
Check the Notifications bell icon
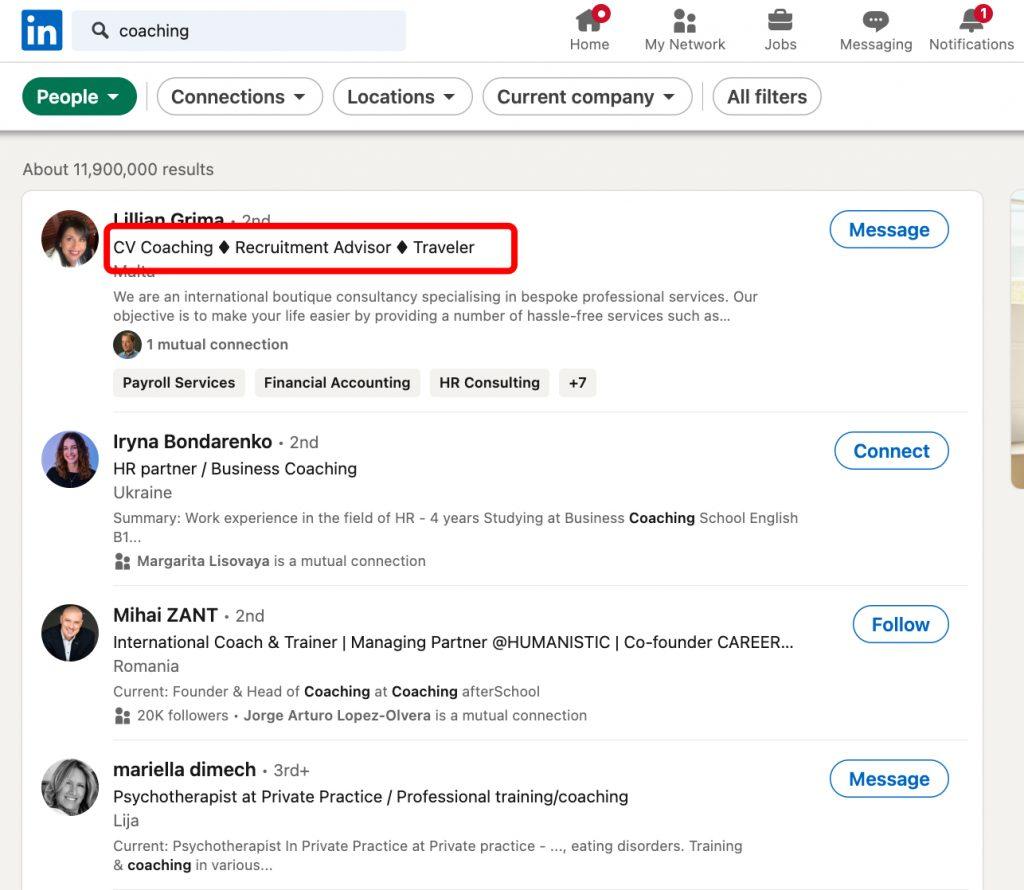pos(971,20)
